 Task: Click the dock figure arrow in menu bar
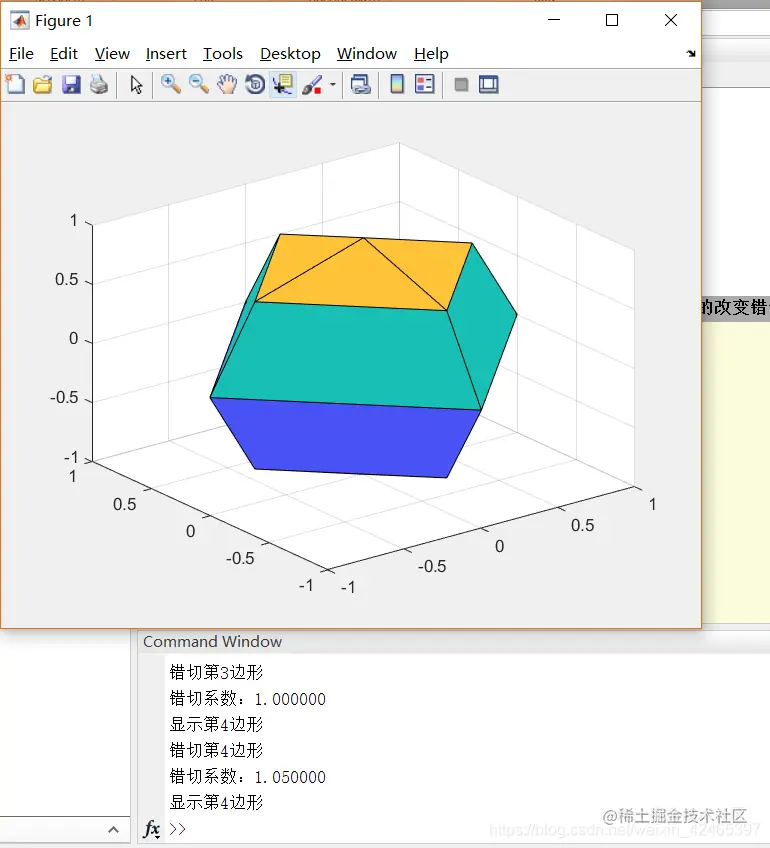click(x=691, y=54)
